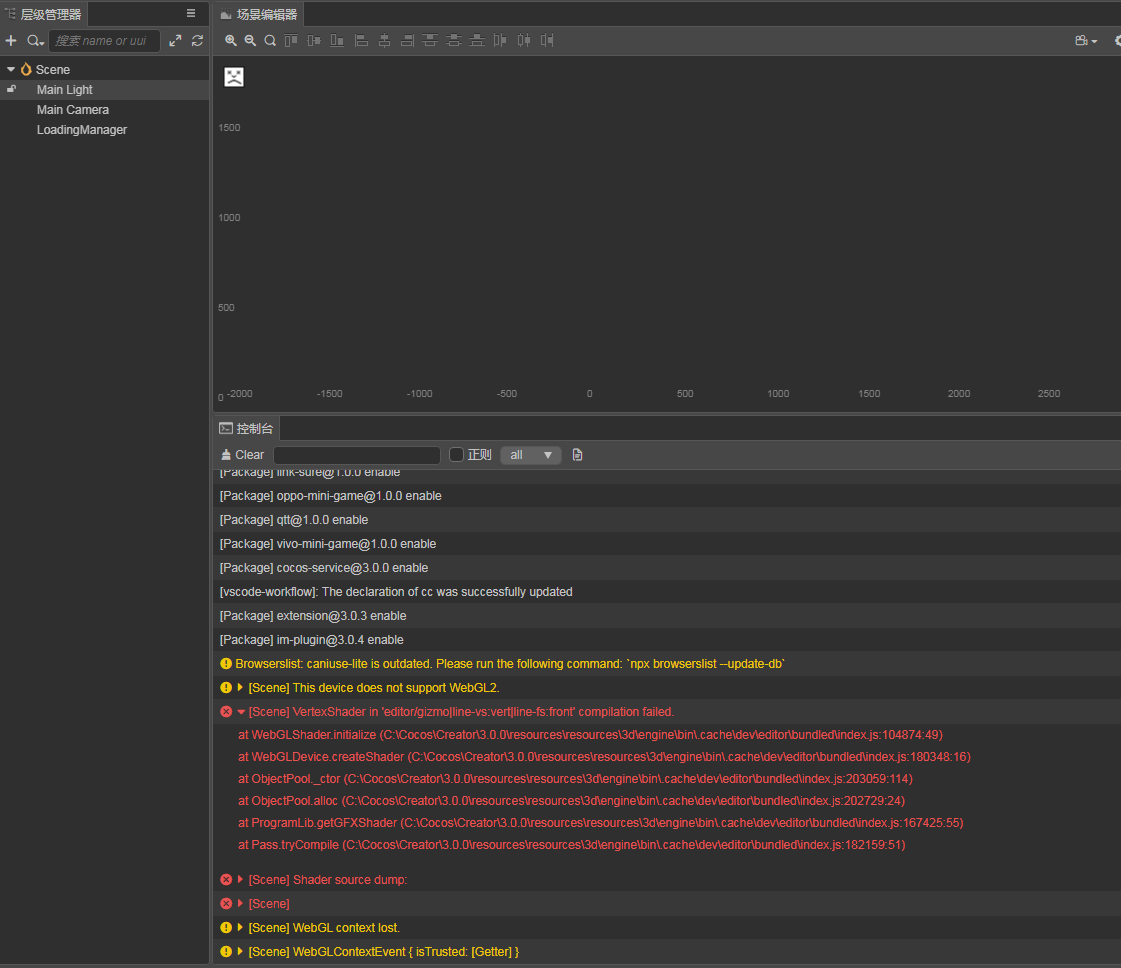The width and height of the screenshot is (1121, 968).
Task: Select the Scene root node
Action: 53,69
